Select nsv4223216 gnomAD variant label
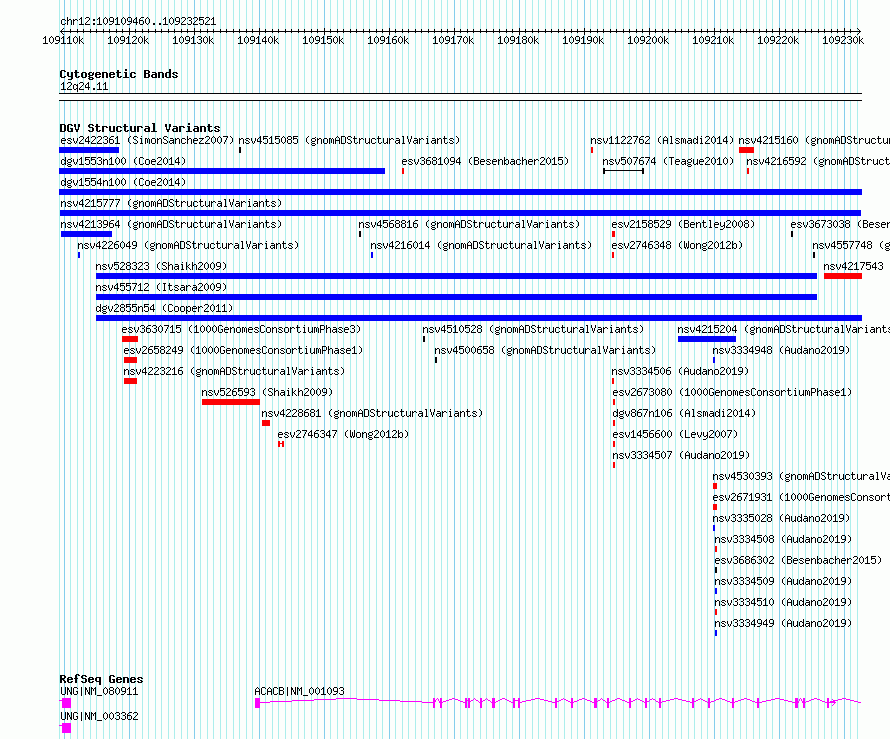The width and height of the screenshot is (890, 739). click(x=234, y=371)
